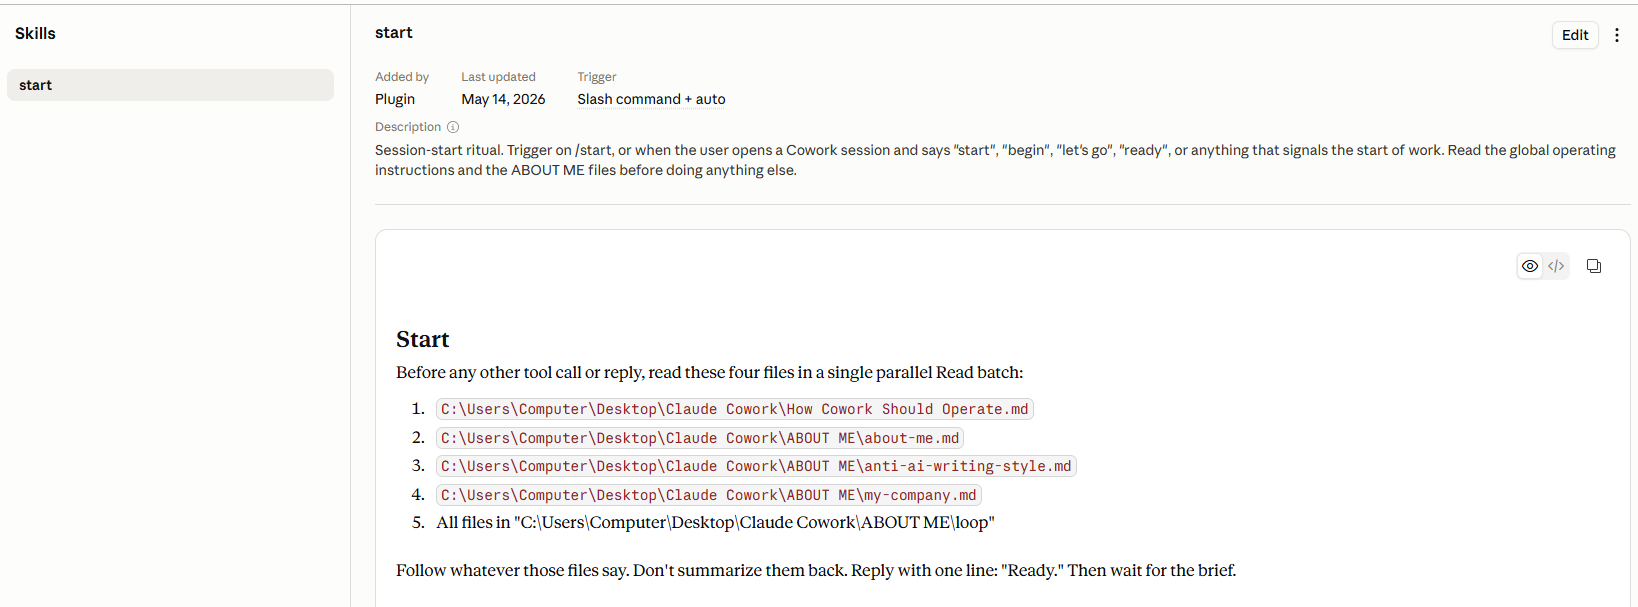Click the Slash command + auto trigger value
Screen dimensions: 1638x607
[x=651, y=99]
